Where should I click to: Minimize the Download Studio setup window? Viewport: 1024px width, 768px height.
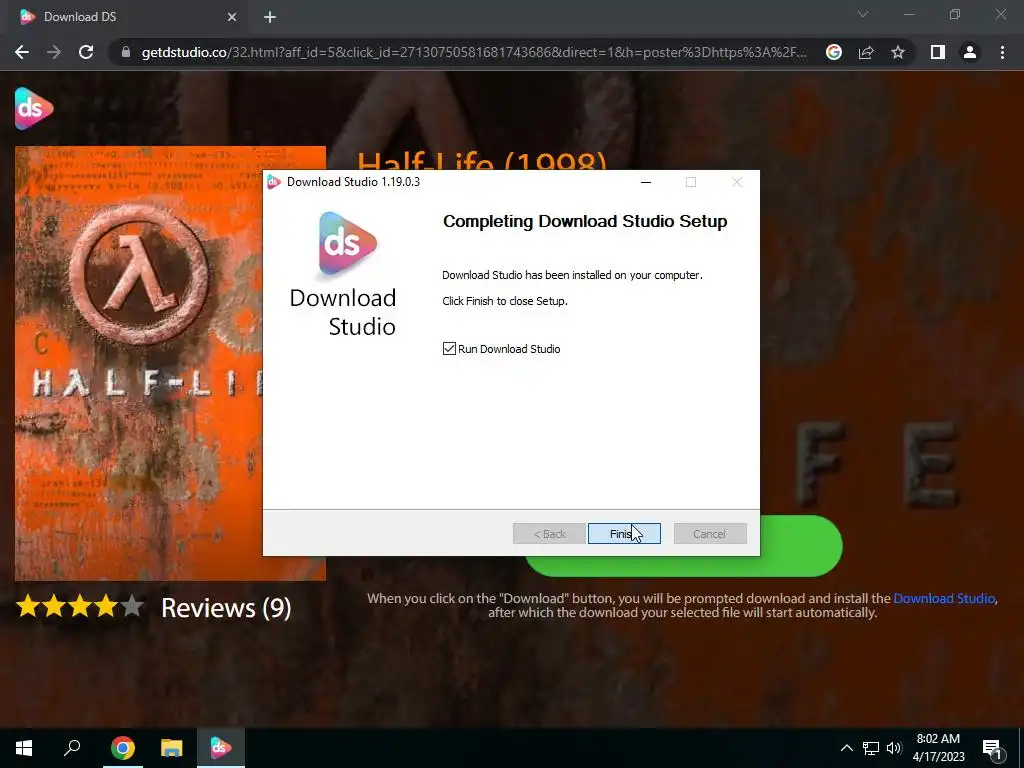coord(646,182)
